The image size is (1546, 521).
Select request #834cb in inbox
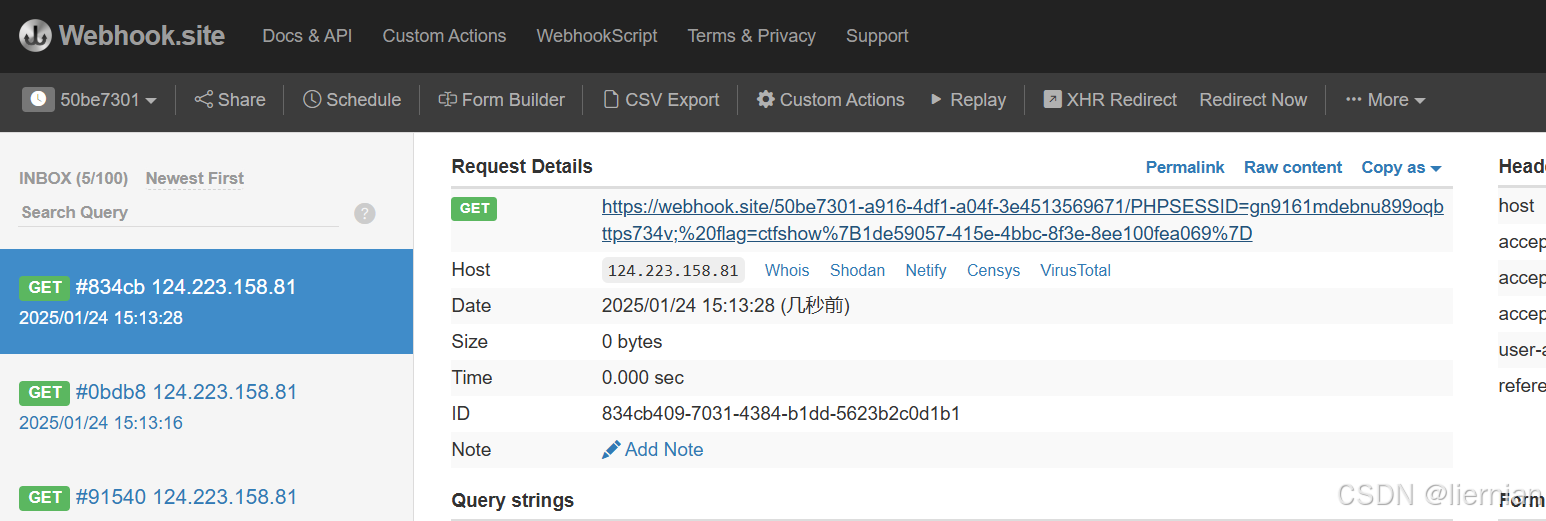click(x=206, y=301)
